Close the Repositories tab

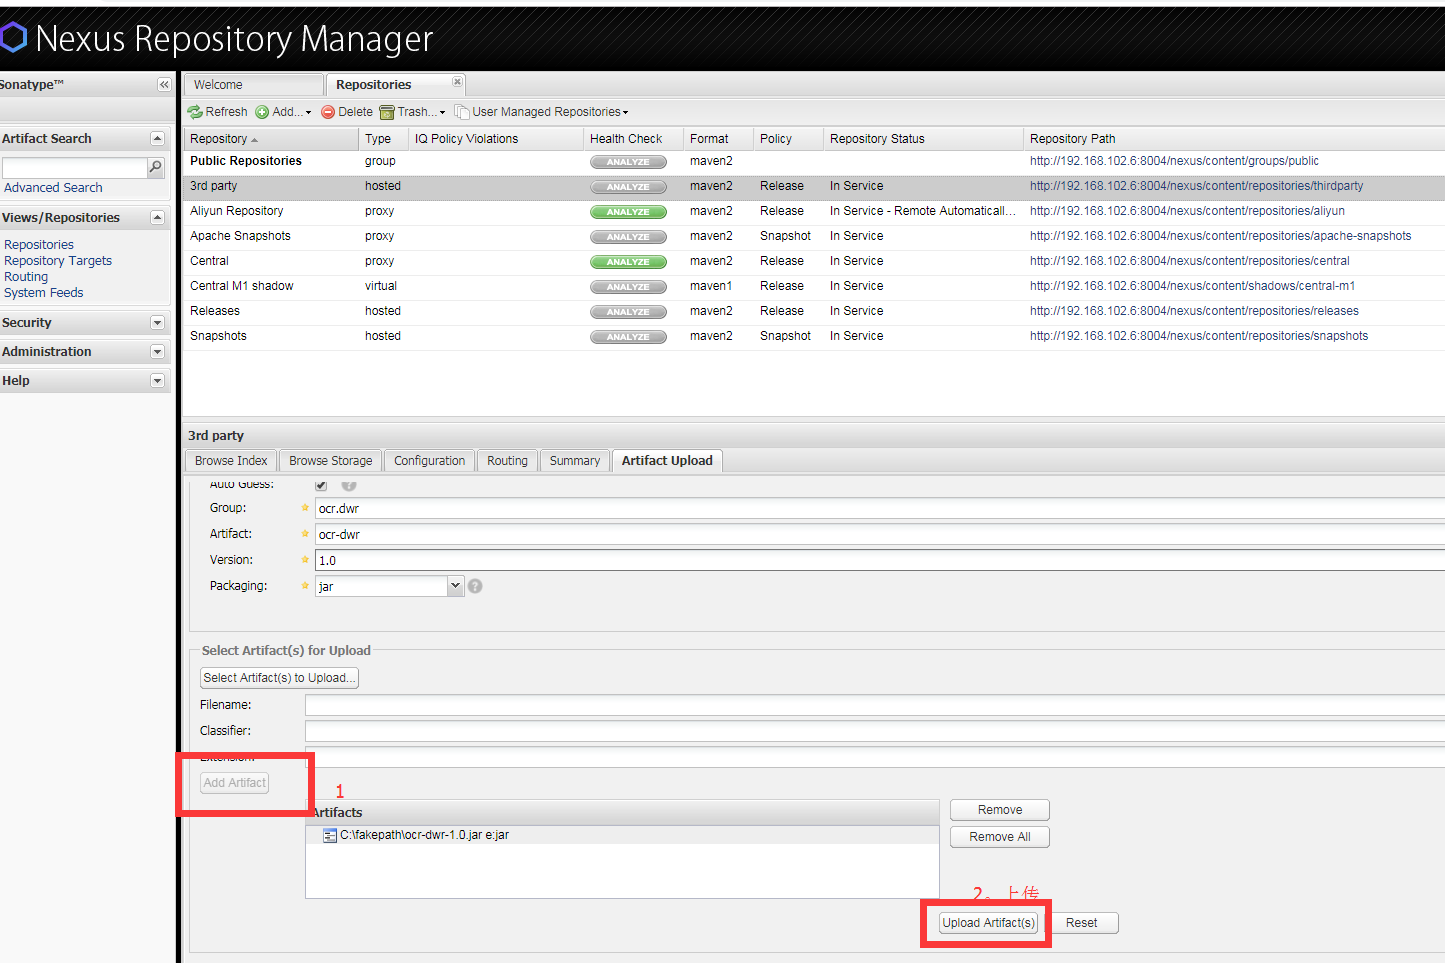pyautogui.click(x=457, y=82)
